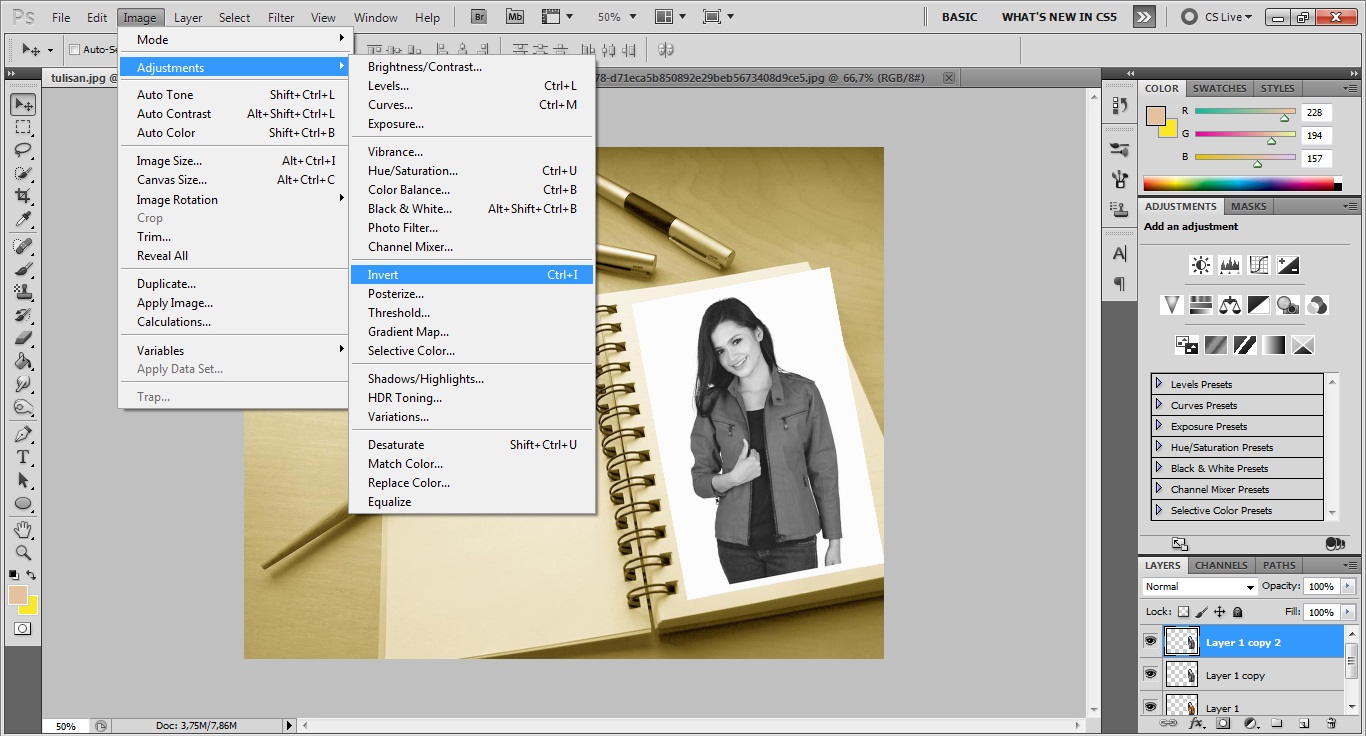Image resolution: width=1366 pixels, height=736 pixels.
Task: Select the Eyedropper tool
Action: point(23,220)
